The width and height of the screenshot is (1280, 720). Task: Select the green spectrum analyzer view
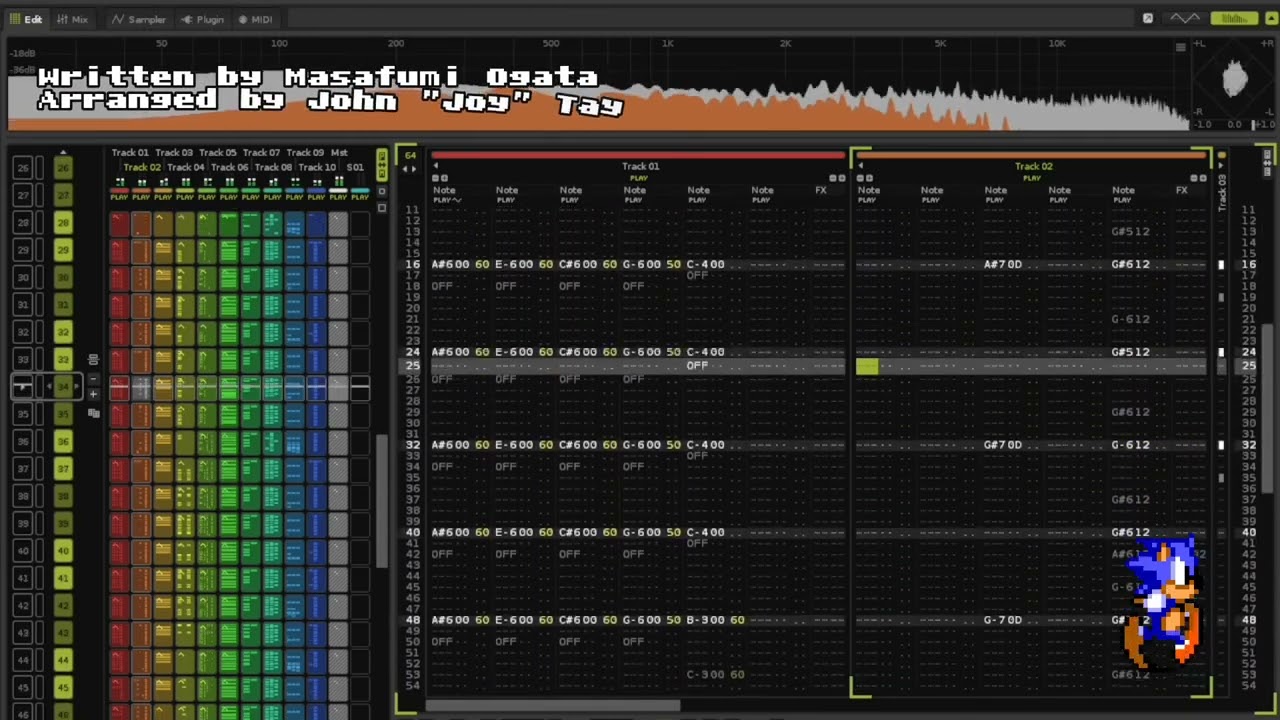coord(1235,18)
